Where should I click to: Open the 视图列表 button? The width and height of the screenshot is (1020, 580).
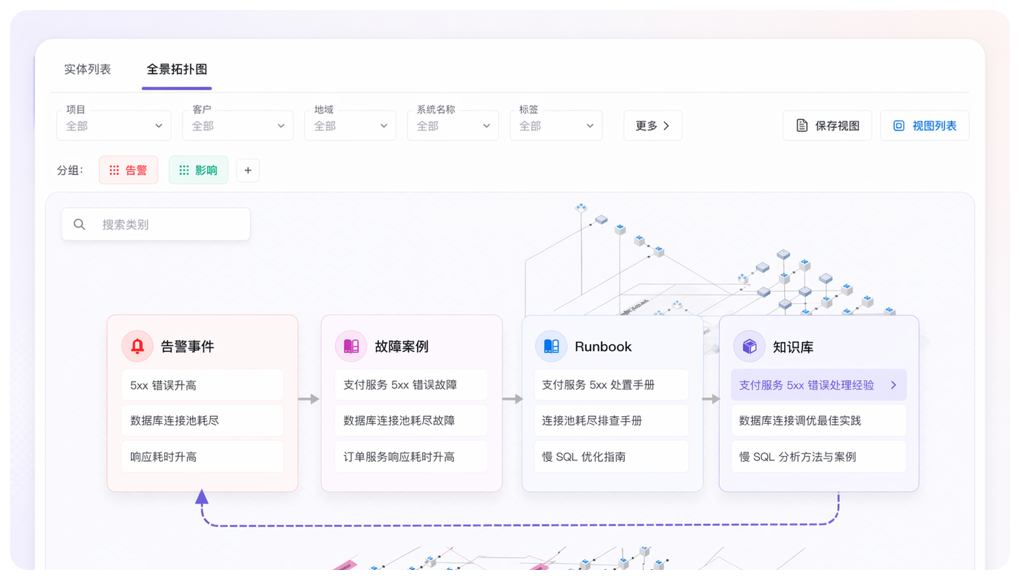[x=925, y=125]
